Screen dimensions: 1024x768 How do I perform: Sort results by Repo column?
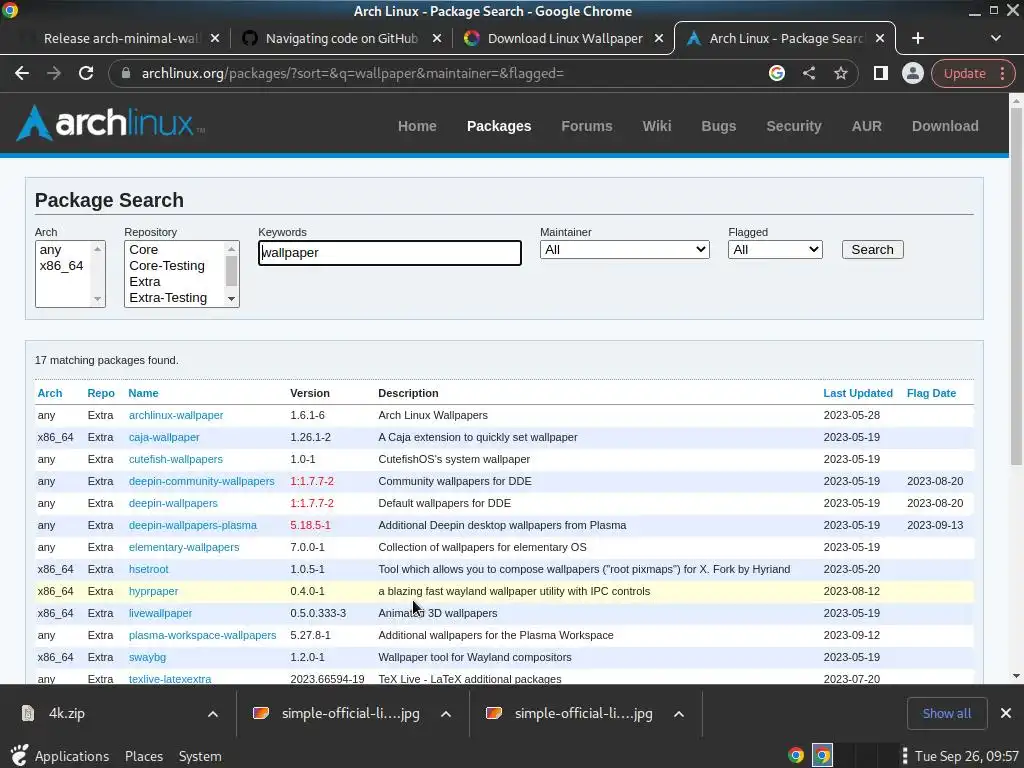(x=101, y=393)
